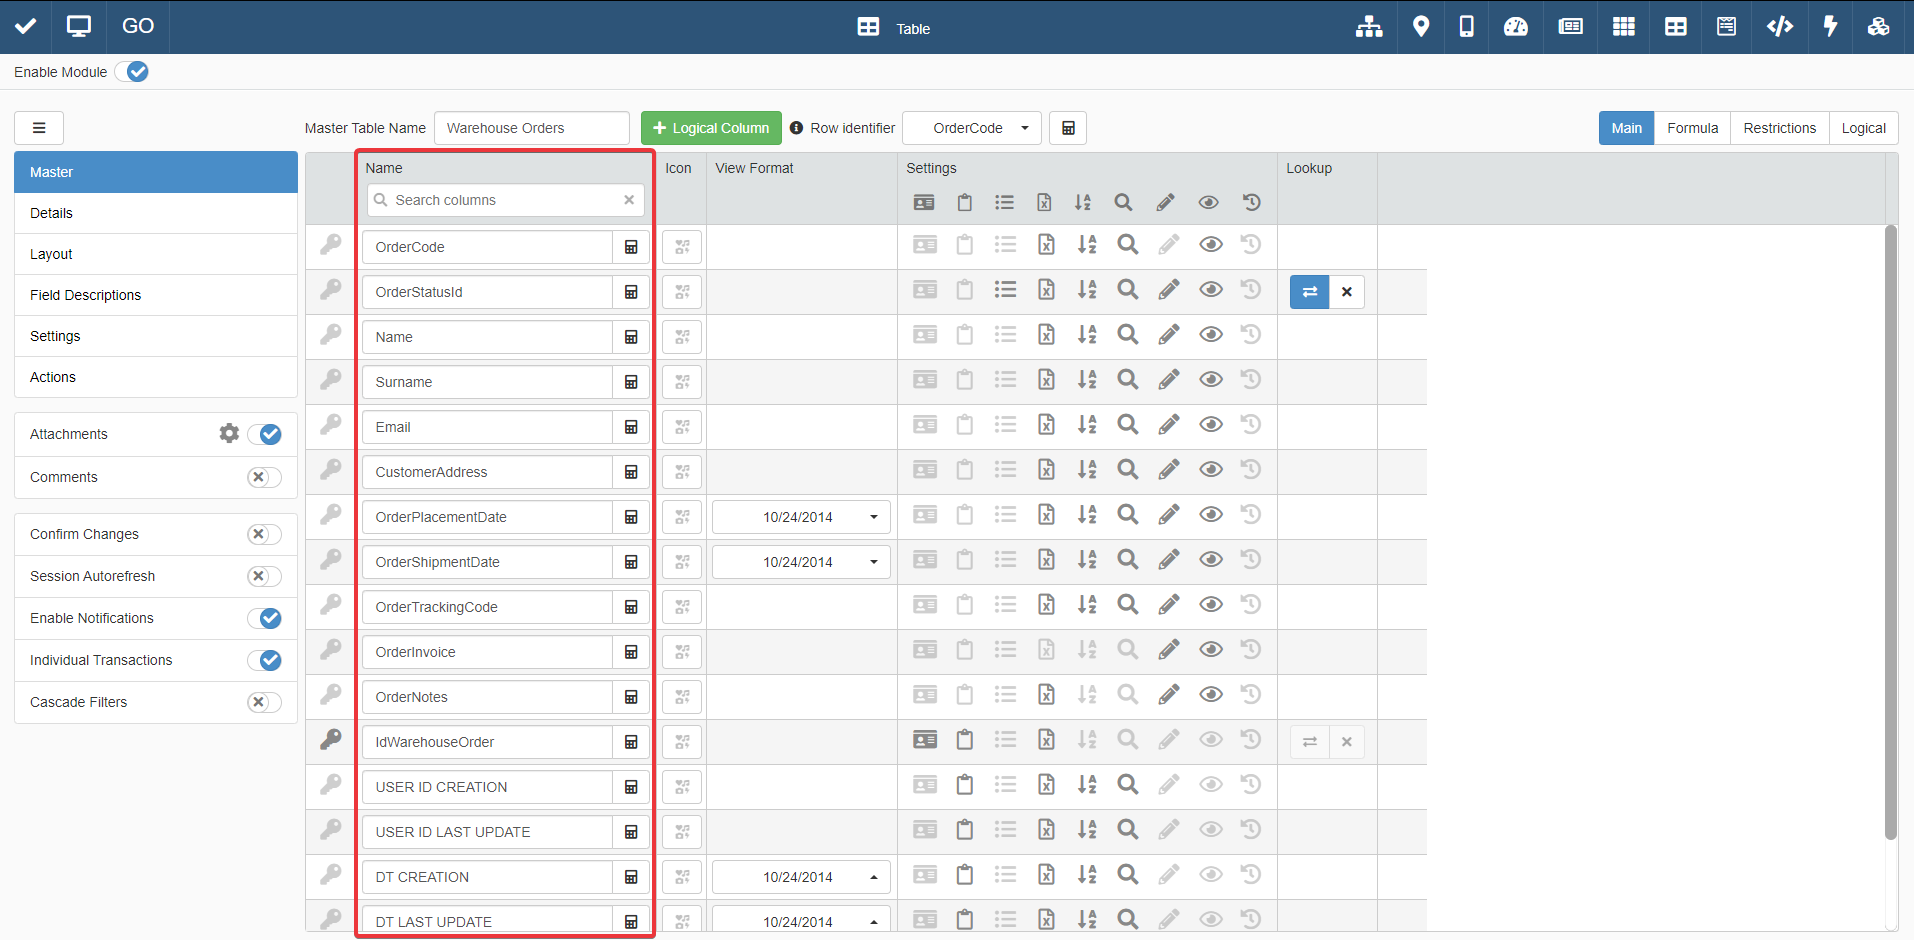Click the magnifier search icon for Email row
This screenshot has height=940, width=1914.
[x=1127, y=425]
